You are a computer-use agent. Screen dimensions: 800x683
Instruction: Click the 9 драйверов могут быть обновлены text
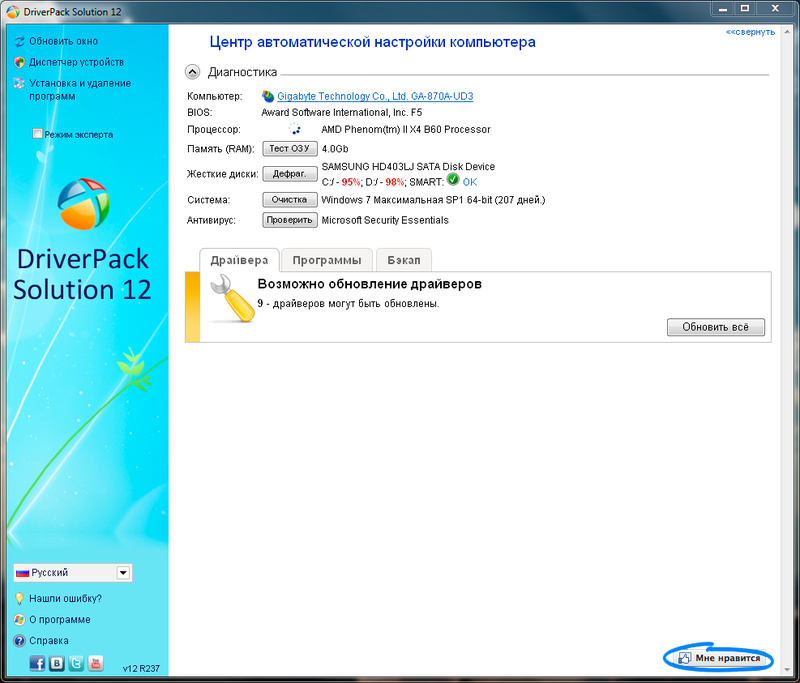click(348, 303)
